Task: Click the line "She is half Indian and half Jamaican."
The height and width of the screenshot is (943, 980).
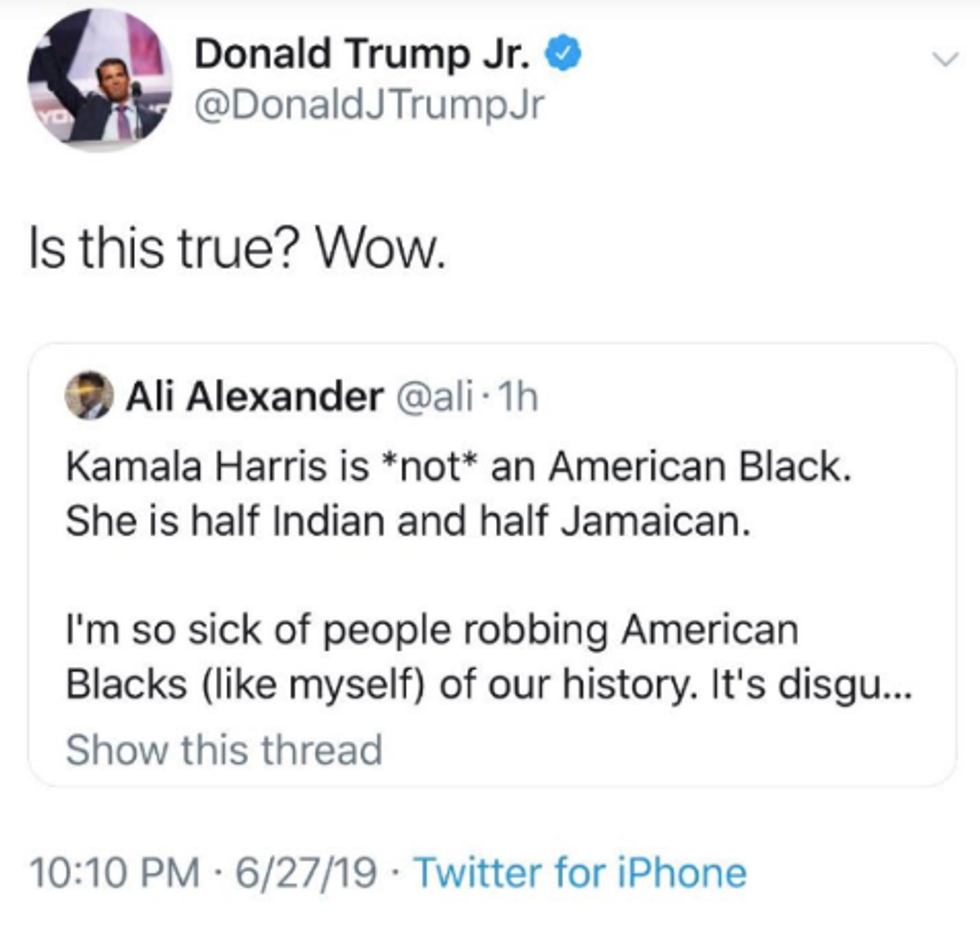Action: pyautogui.click(x=406, y=523)
